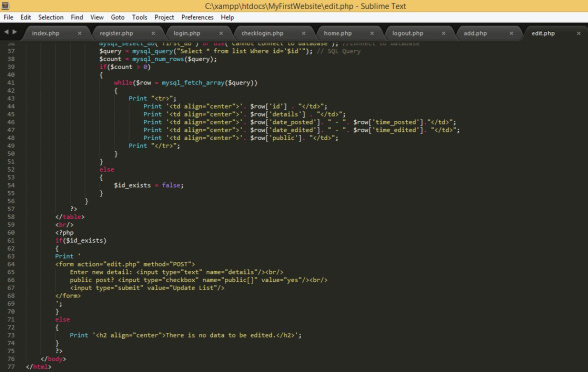Image resolution: width=588 pixels, height=372 pixels.
Task: Close the add.php tab
Action: coord(511,33)
